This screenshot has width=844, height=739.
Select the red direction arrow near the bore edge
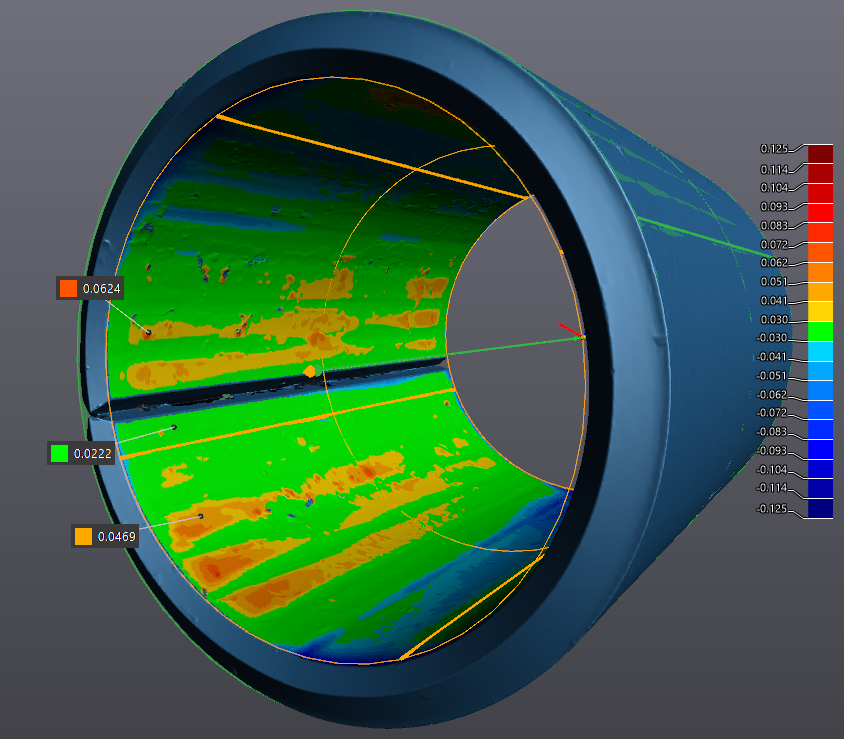[x=569, y=329]
